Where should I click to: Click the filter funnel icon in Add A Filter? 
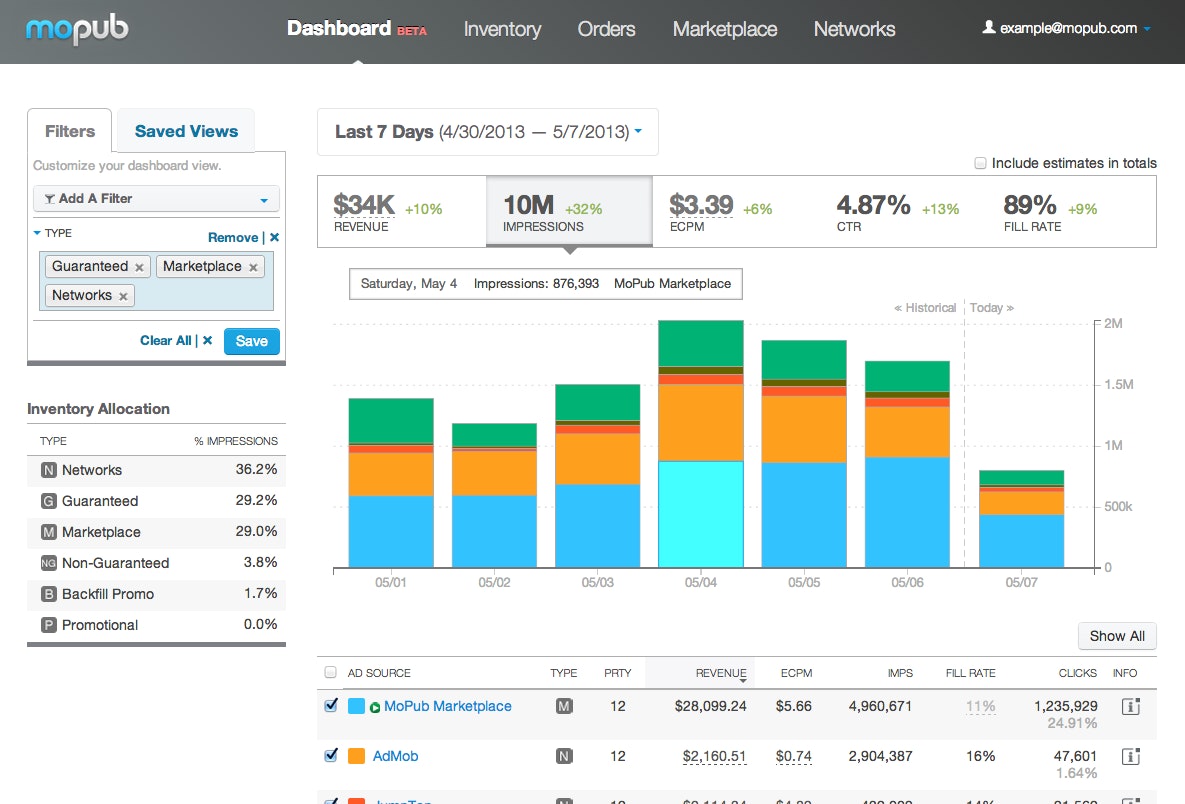(49, 200)
